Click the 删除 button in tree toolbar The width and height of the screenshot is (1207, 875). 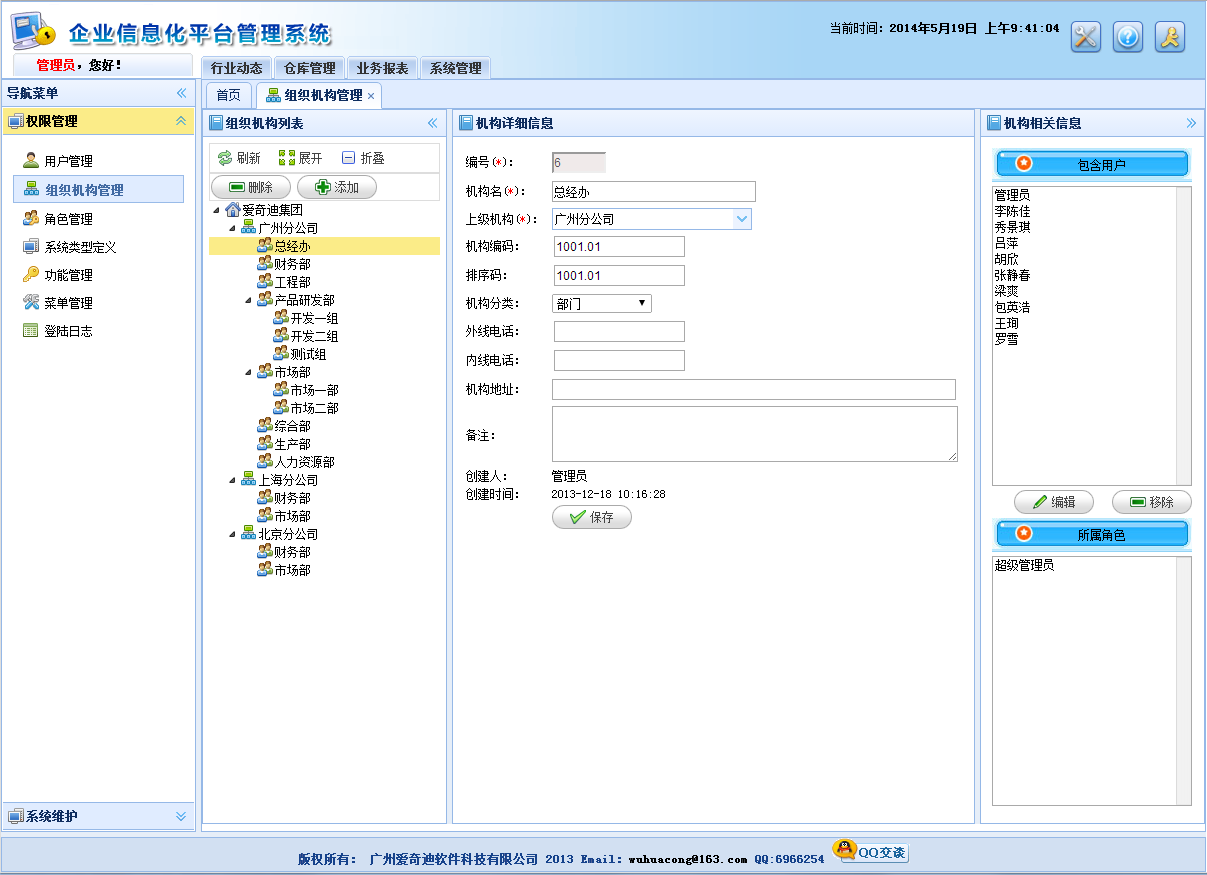click(250, 187)
